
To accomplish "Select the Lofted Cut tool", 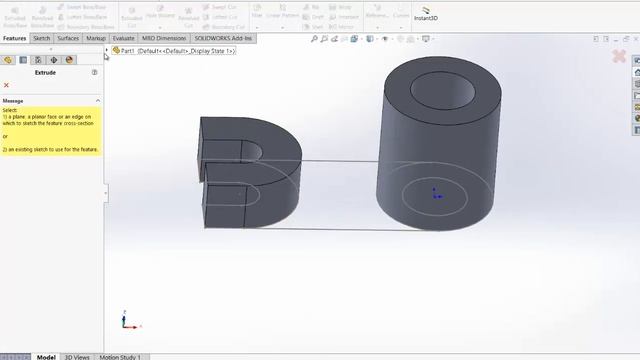I will pos(220,17).
